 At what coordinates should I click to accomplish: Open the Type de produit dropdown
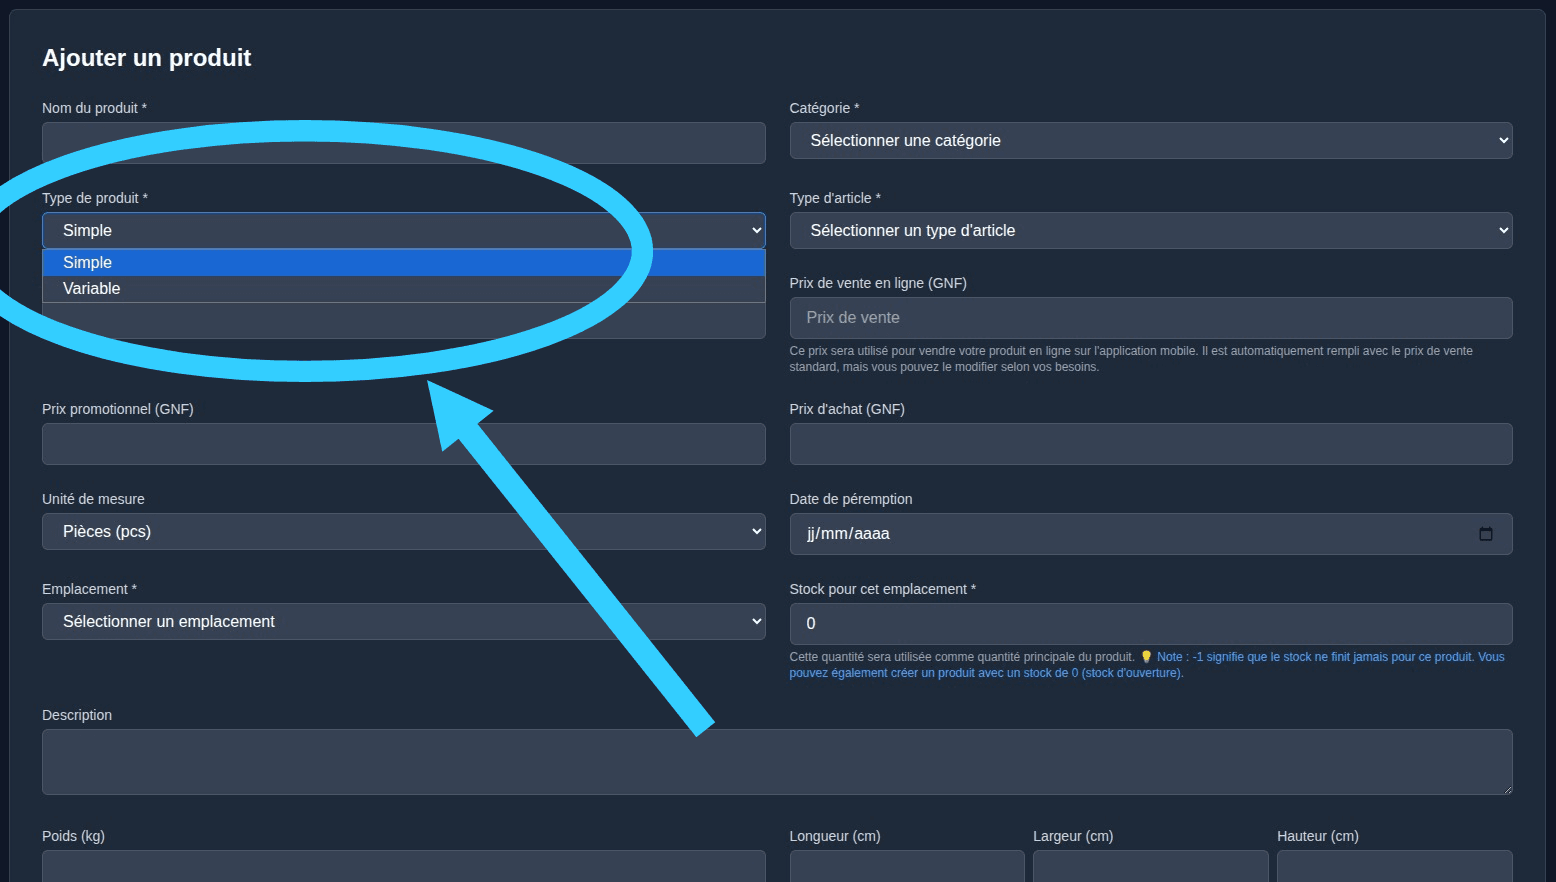click(x=403, y=230)
